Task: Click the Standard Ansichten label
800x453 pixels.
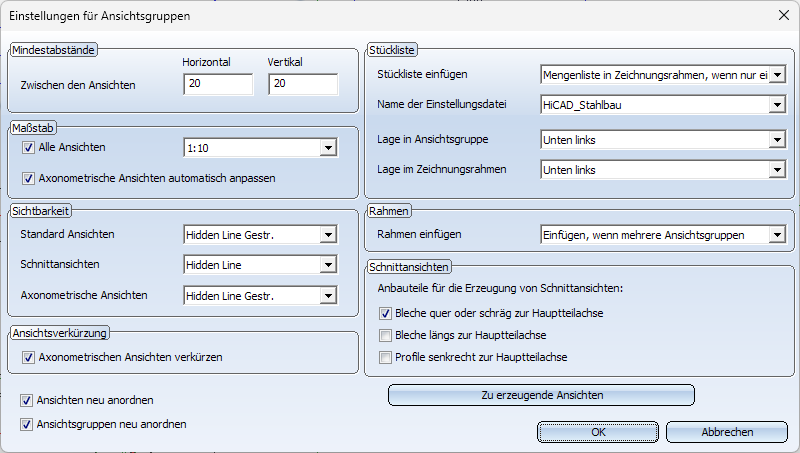Action: 67,234
